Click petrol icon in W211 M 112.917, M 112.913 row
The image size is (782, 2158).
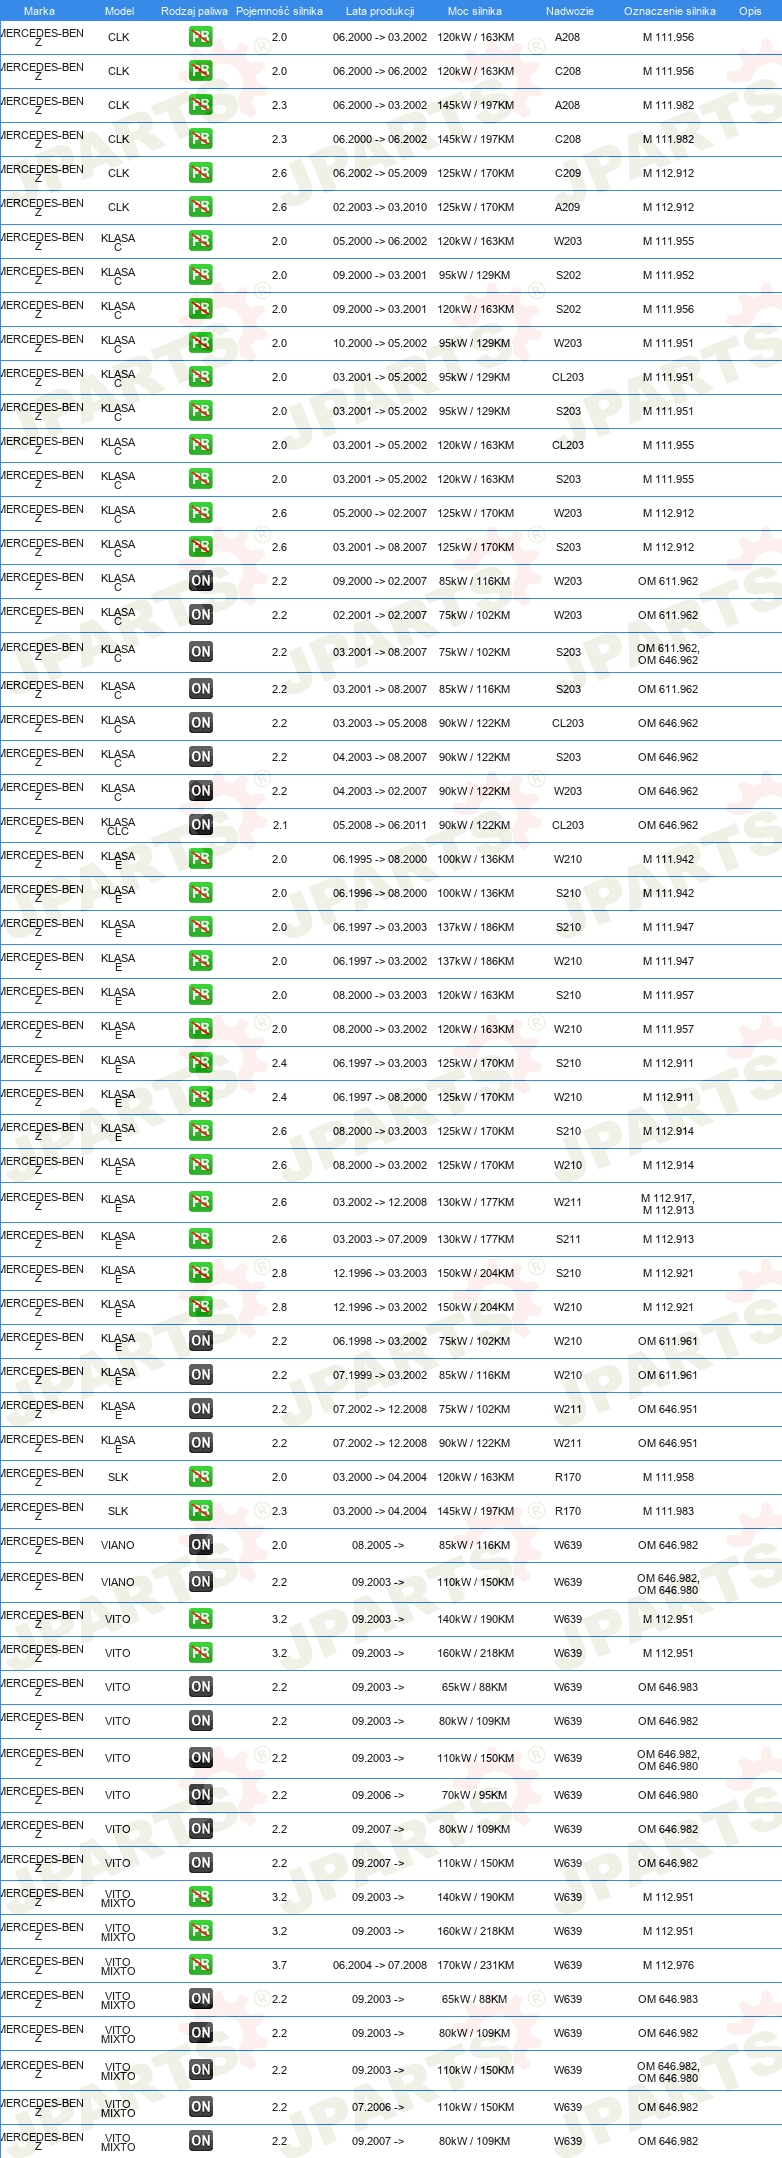(x=200, y=1202)
